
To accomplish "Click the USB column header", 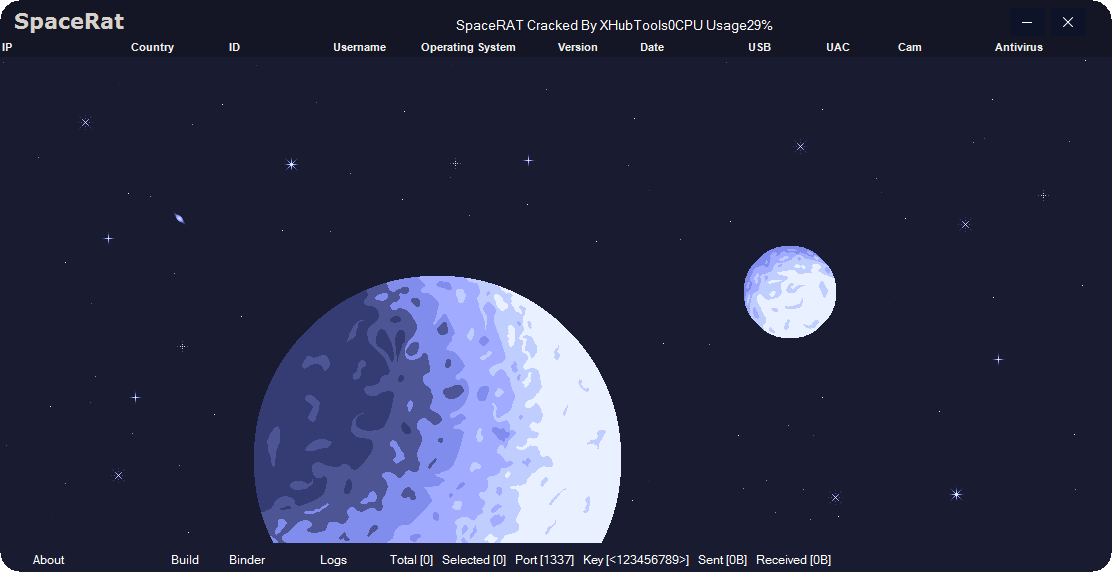I will tap(759, 47).
